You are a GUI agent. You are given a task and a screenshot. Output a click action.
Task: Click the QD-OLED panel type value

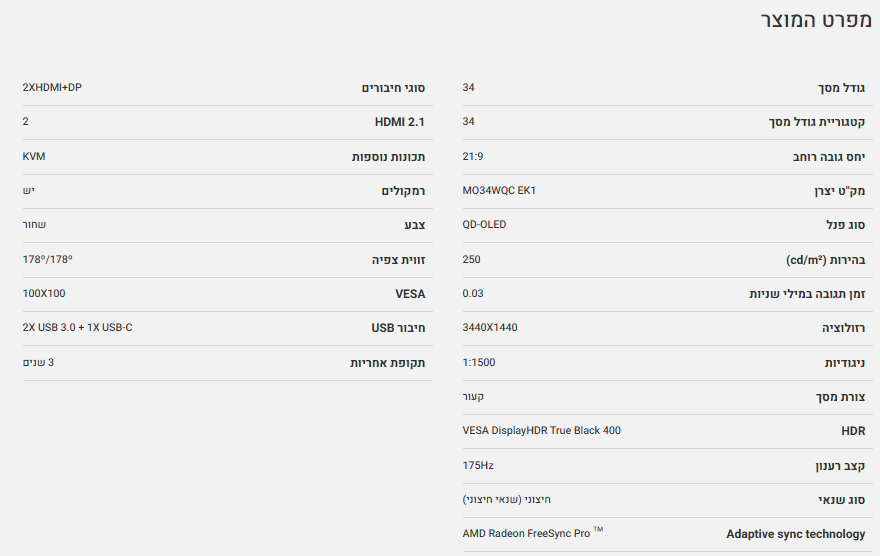click(x=484, y=225)
